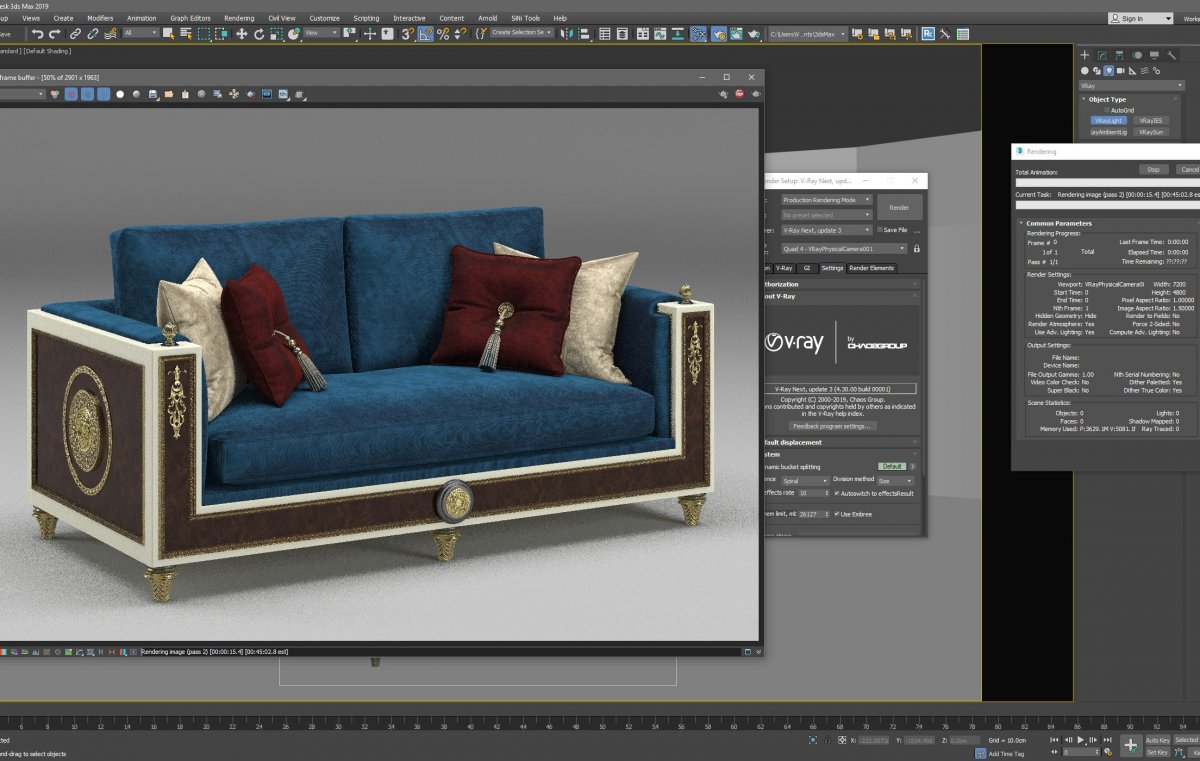Image resolution: width=1200 pixels, height=761 pixels.
Task: Select the Geometry category icon
Action: [x=1085, y=71]
